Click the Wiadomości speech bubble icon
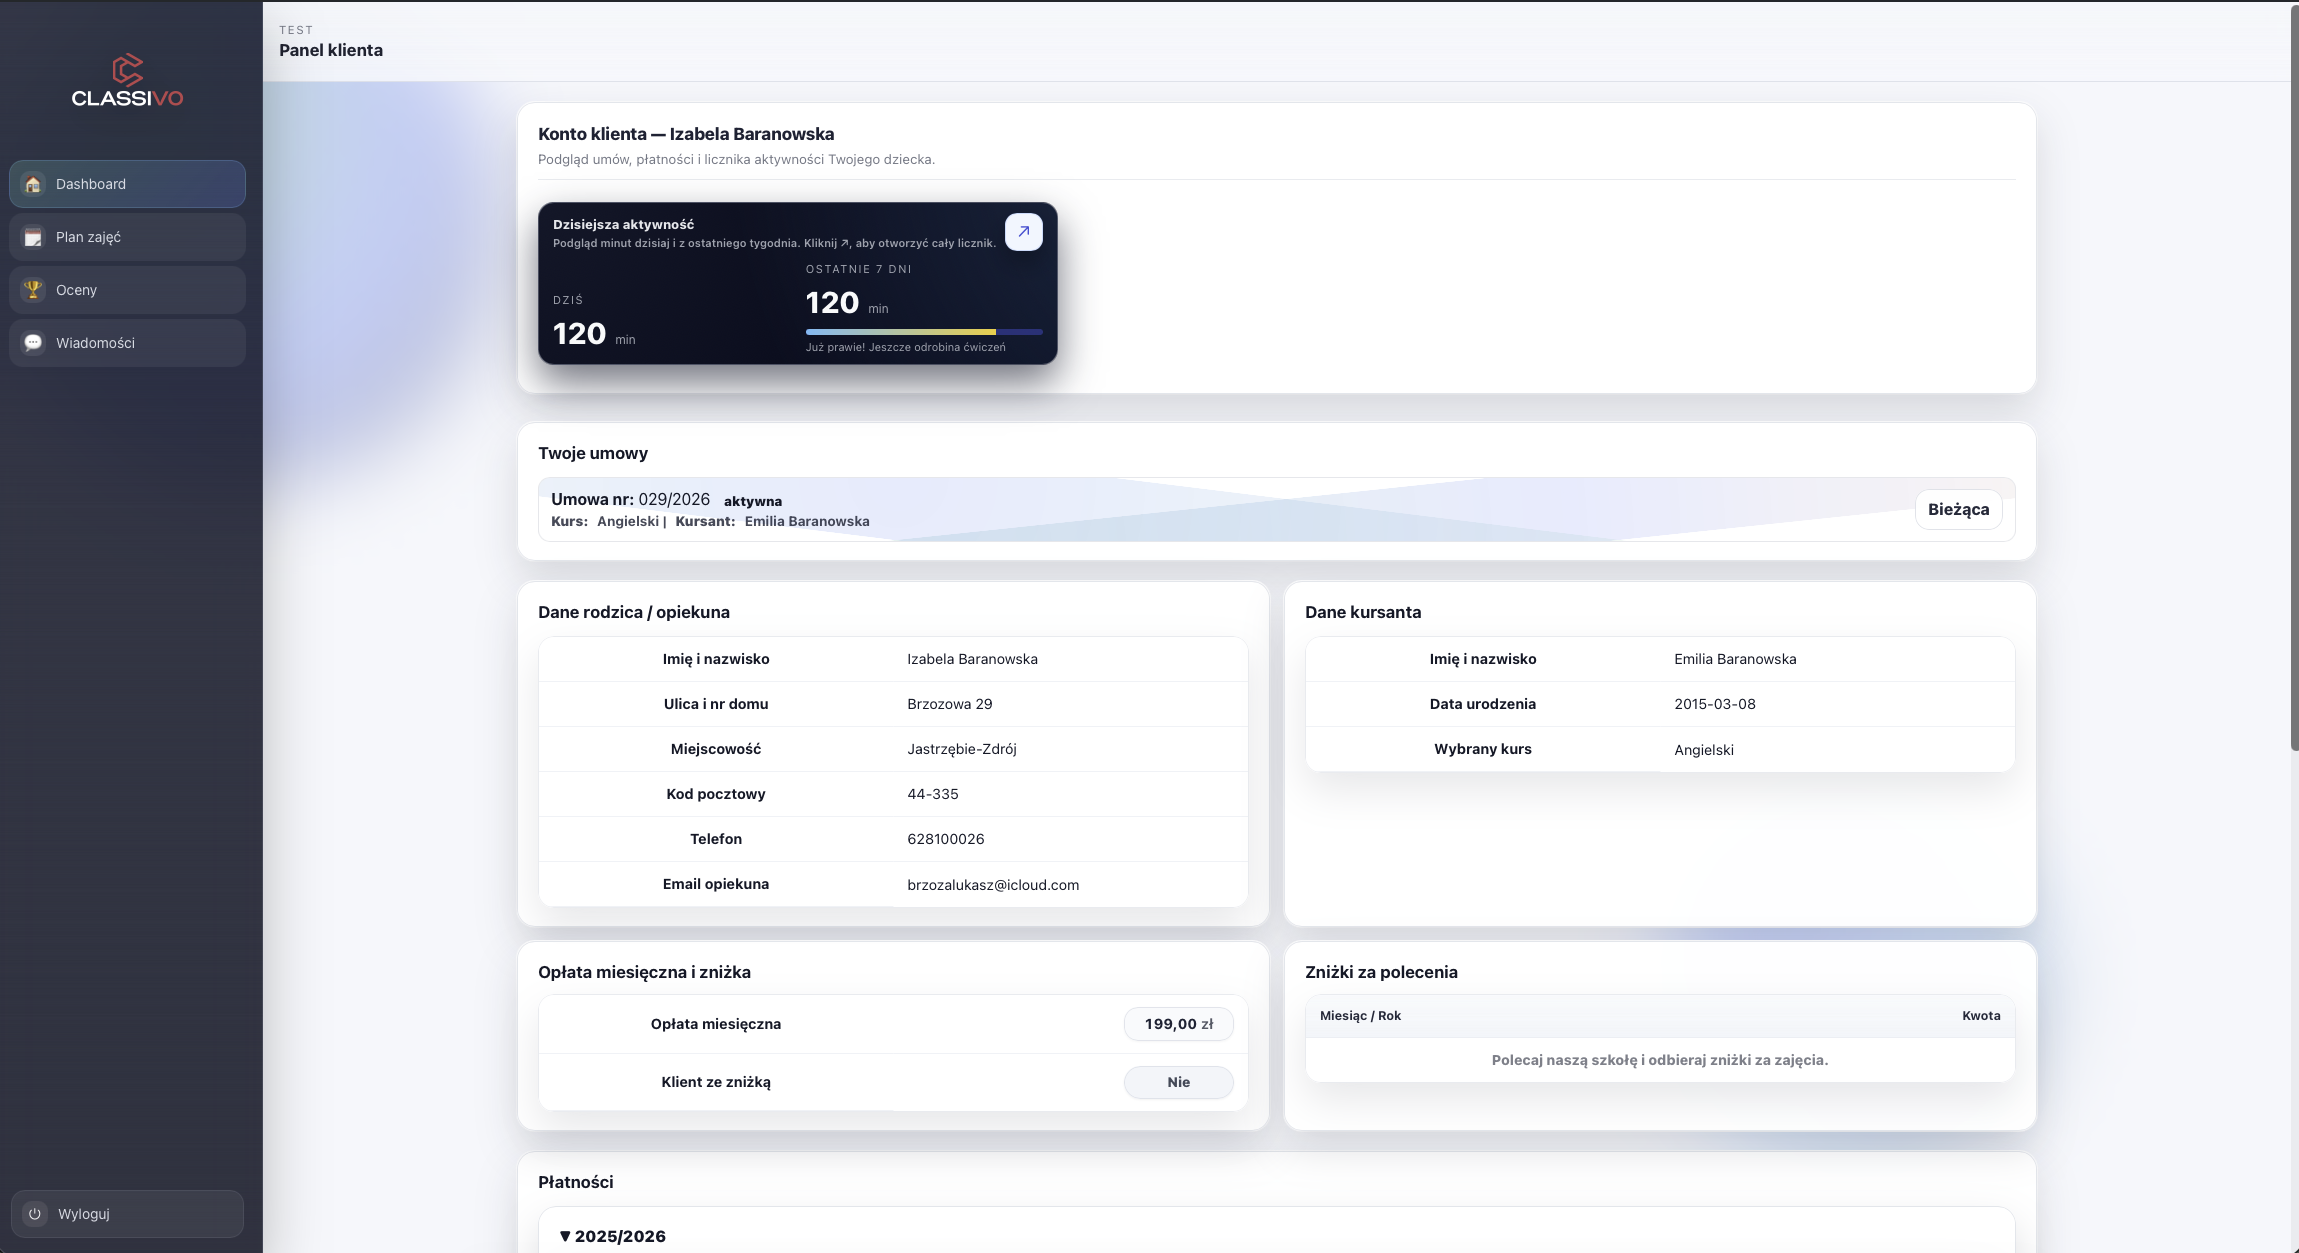Viewport: 2299px width, 1253px height. [x=33, y=343]
